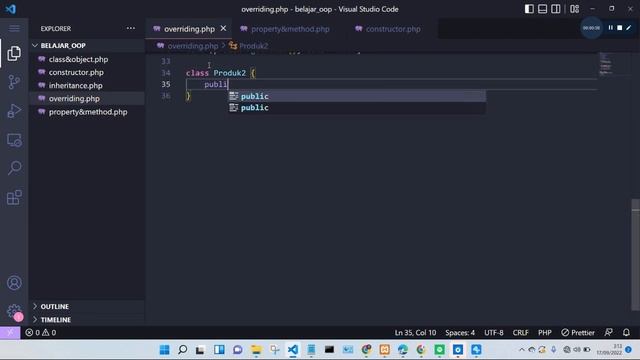
Task: Choose the second public autocomplete suggestion
Action: pos(357,108)
